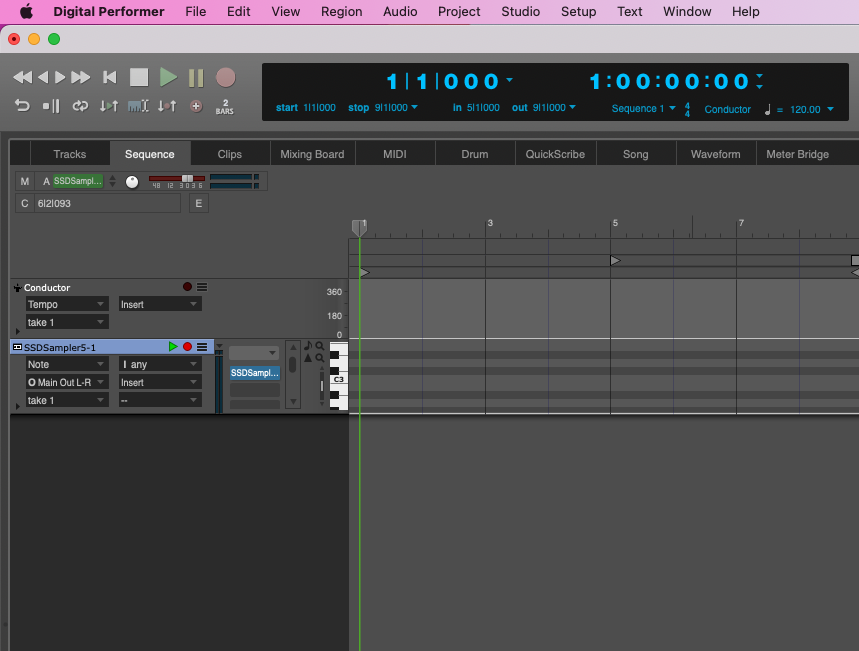This screenshot has width=859, height=651.
Task: Open the main counter format dropdown arrow
Action: pyautogui.click(x=510, y=80)
